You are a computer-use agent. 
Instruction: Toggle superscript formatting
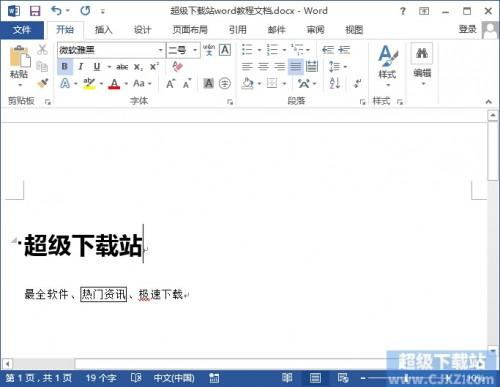tap(154, 67)
